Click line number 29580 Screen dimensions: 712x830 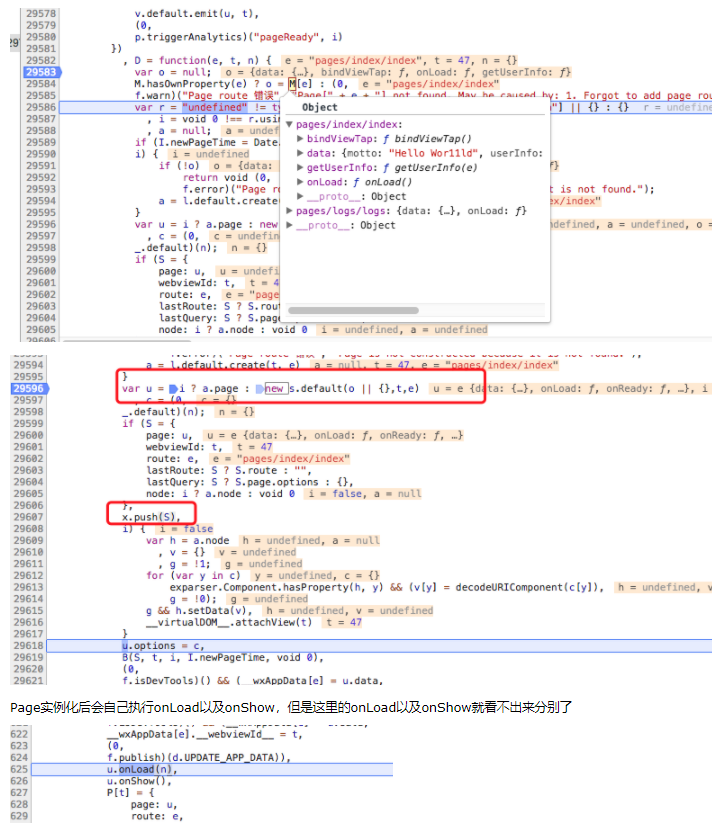click(x=41, y=37)
